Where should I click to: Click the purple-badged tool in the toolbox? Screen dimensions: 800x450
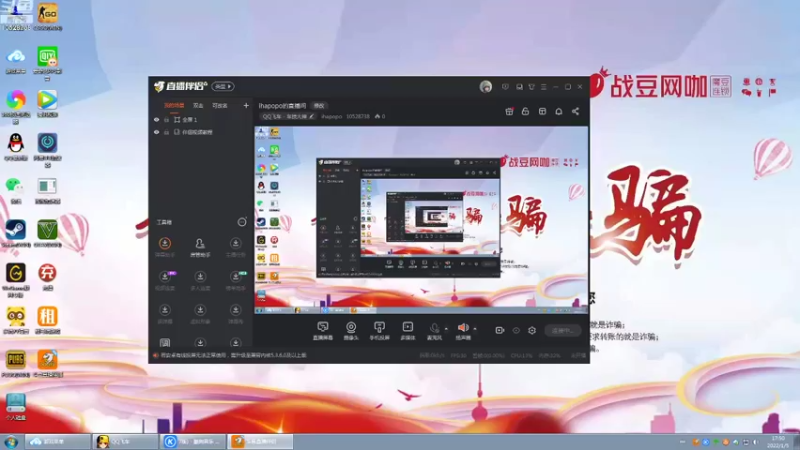click(165, 281)
